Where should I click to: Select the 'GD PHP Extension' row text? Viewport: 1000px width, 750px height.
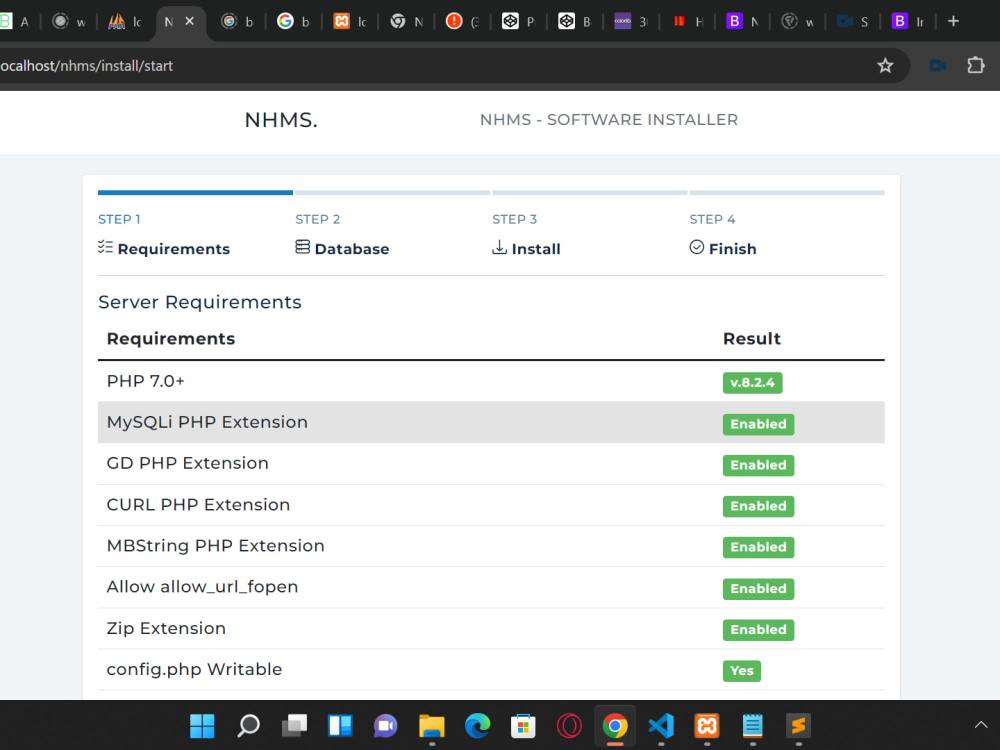[187, 463]
